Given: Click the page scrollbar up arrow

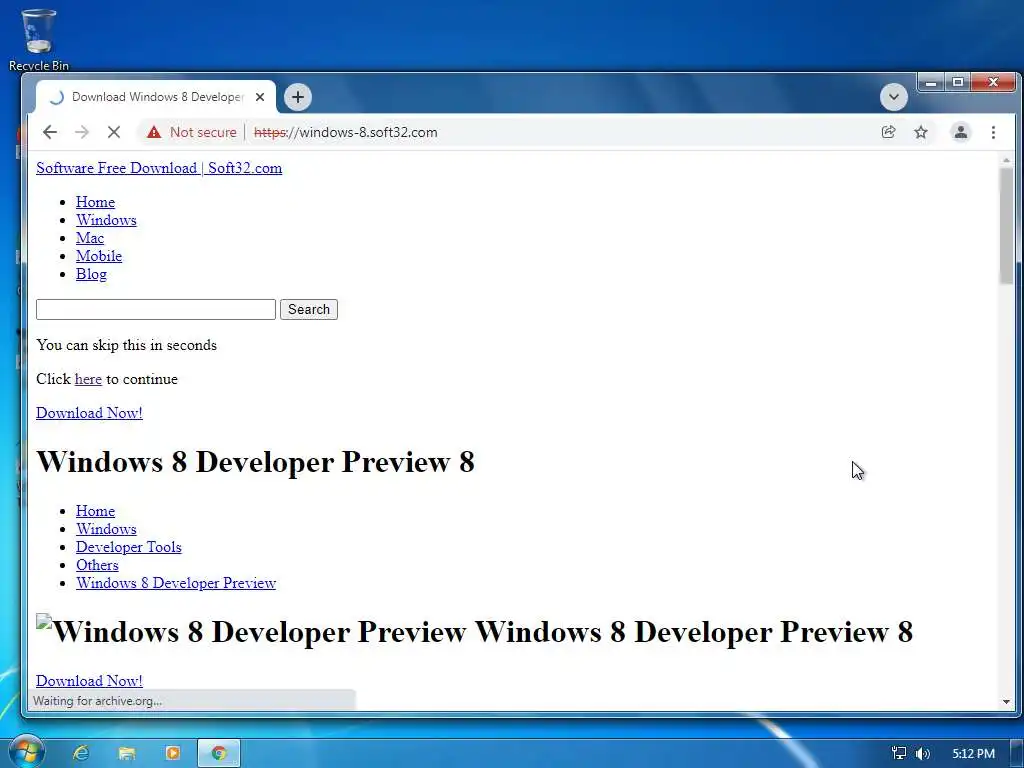Looking at the screenshot, I should 1006,160.
